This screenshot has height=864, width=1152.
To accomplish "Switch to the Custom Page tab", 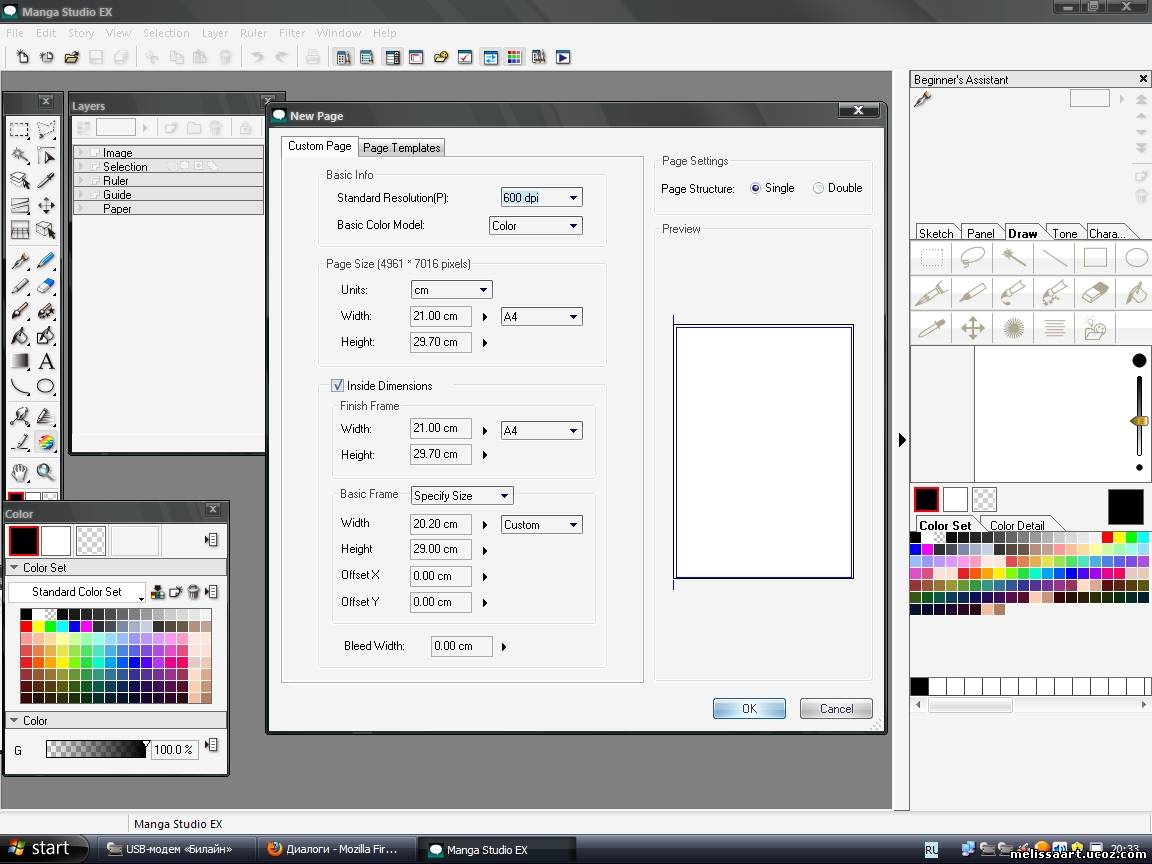I will 320,146.
